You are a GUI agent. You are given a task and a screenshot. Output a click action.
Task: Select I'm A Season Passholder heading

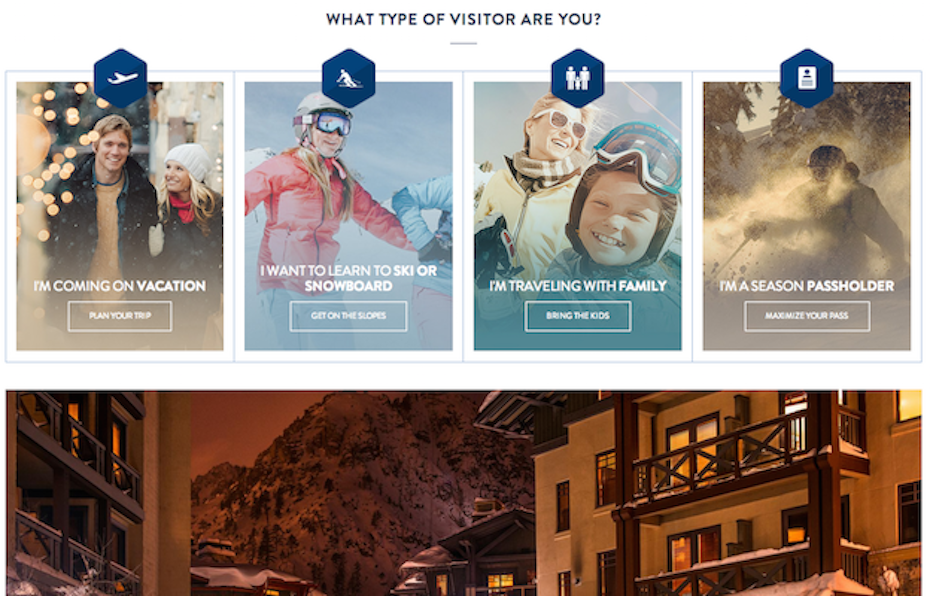tap(807, 286)
